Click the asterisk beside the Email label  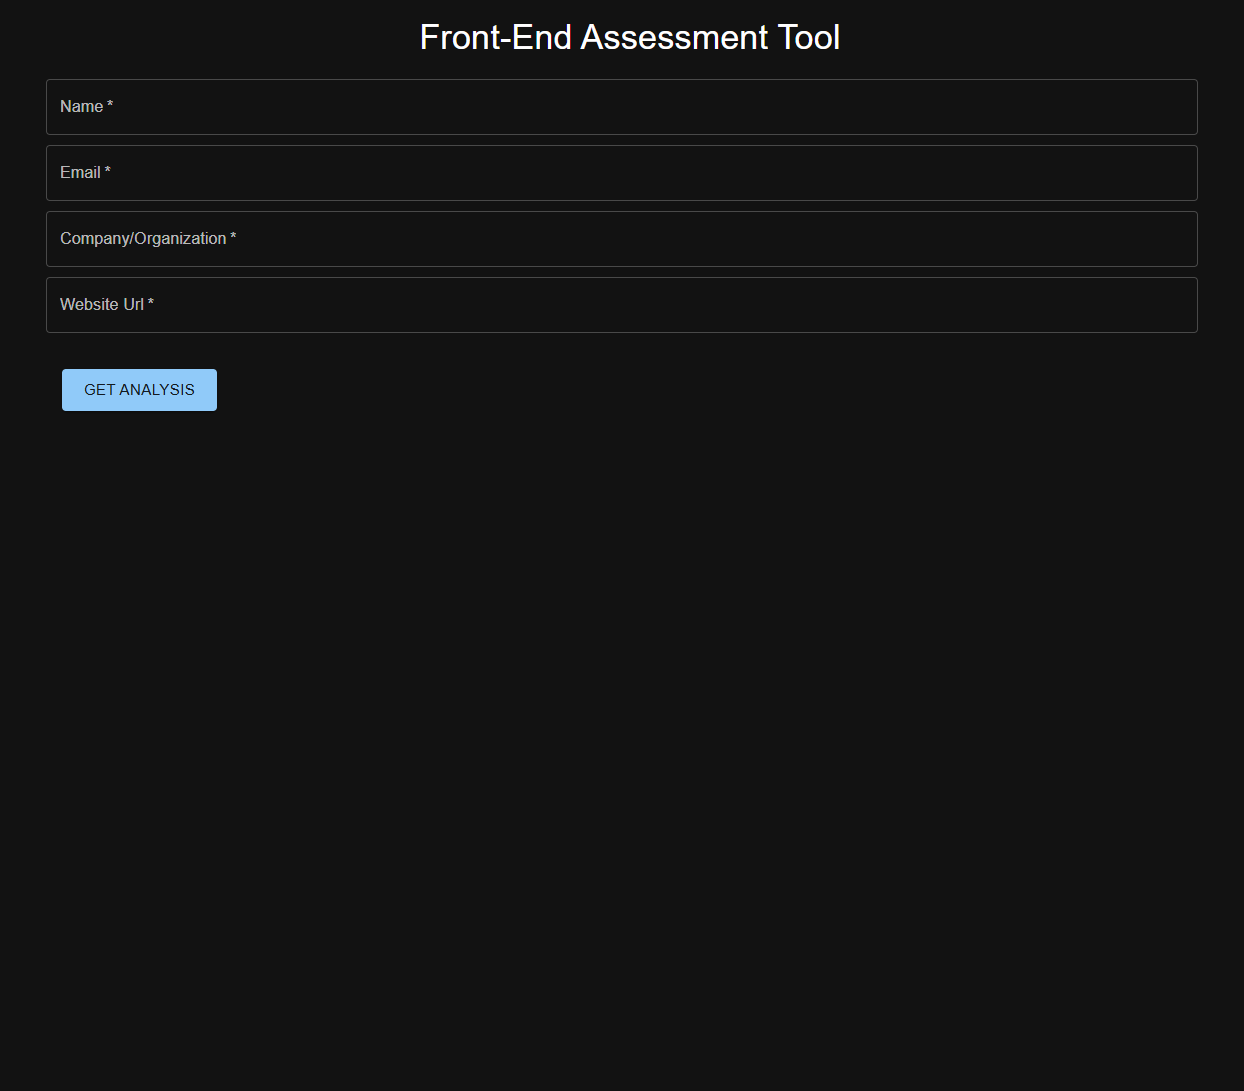coord(108,171)
